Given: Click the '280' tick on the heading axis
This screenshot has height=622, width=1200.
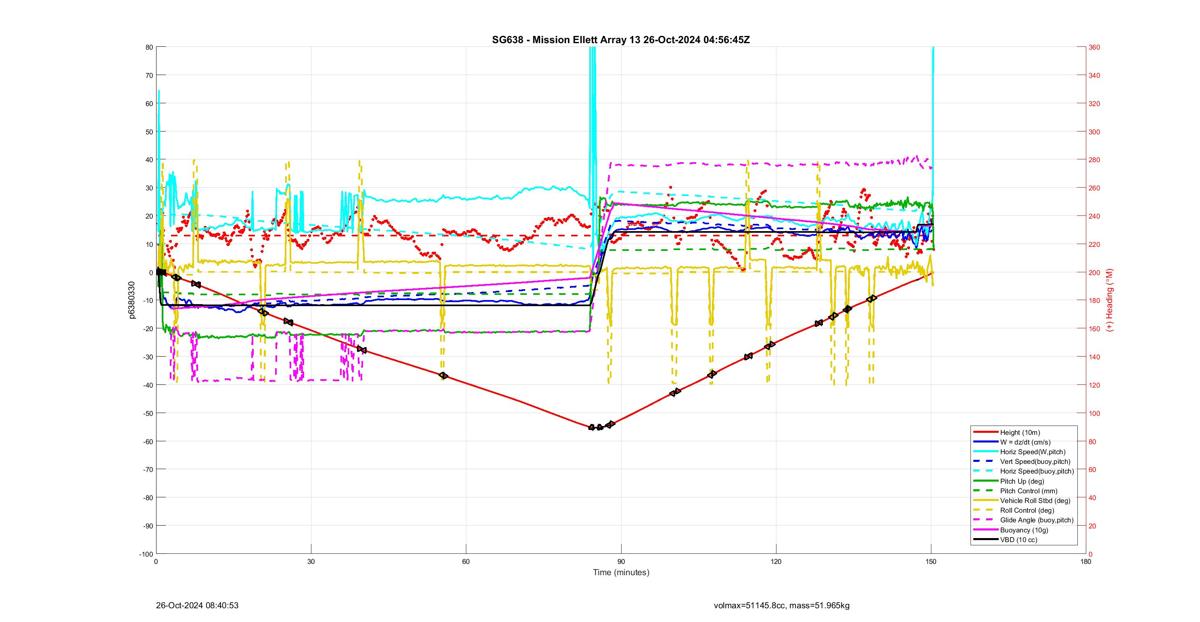Looking at the screenshot, I should (1095, 160).
